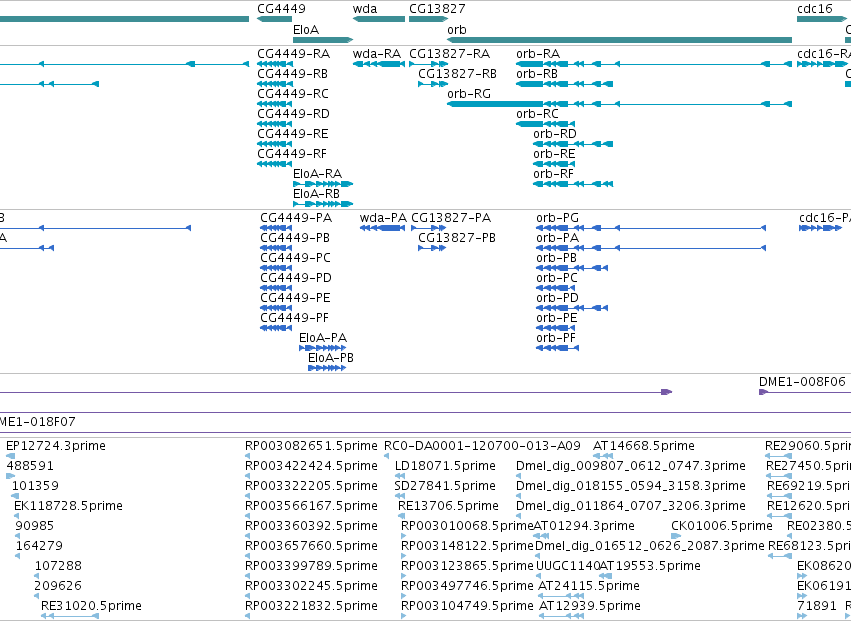Select protein CG4449-PE
851x621 pixels.
click(295, 299)
